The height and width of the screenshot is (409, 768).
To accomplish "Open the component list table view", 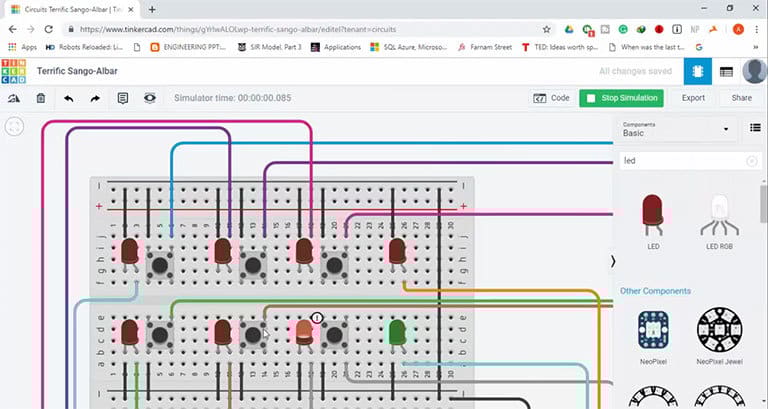I will (x=726, y=71).
